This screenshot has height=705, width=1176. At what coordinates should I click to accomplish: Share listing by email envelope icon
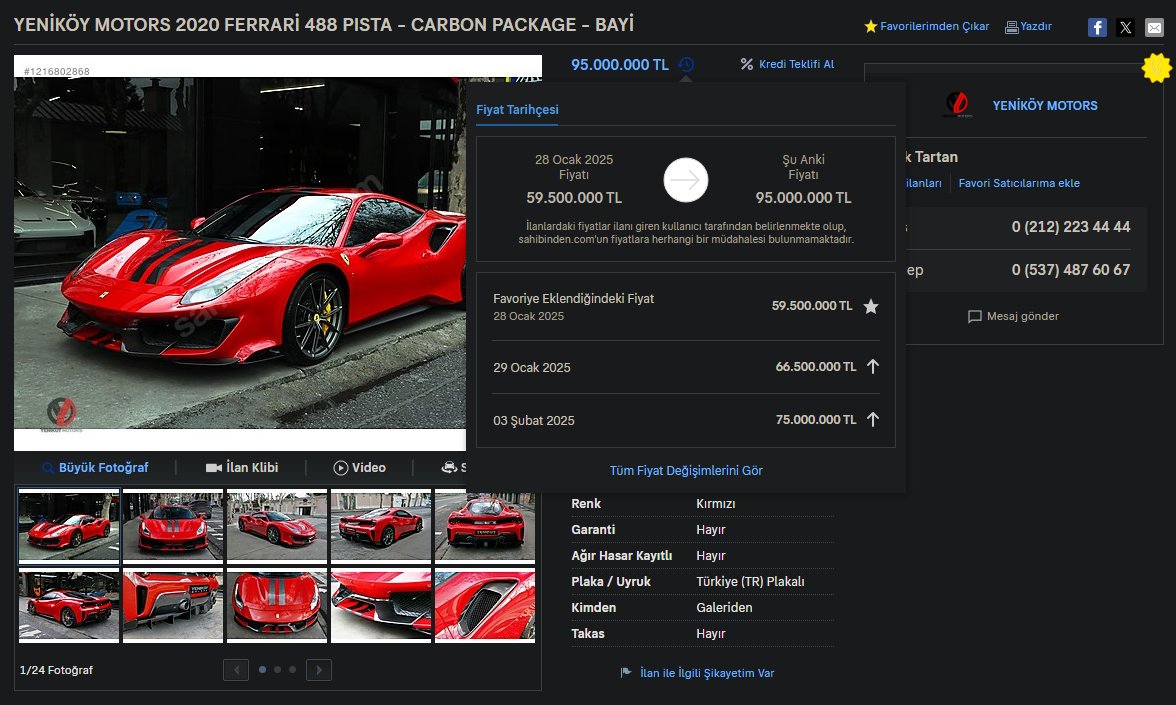(x=1154, y=28)
